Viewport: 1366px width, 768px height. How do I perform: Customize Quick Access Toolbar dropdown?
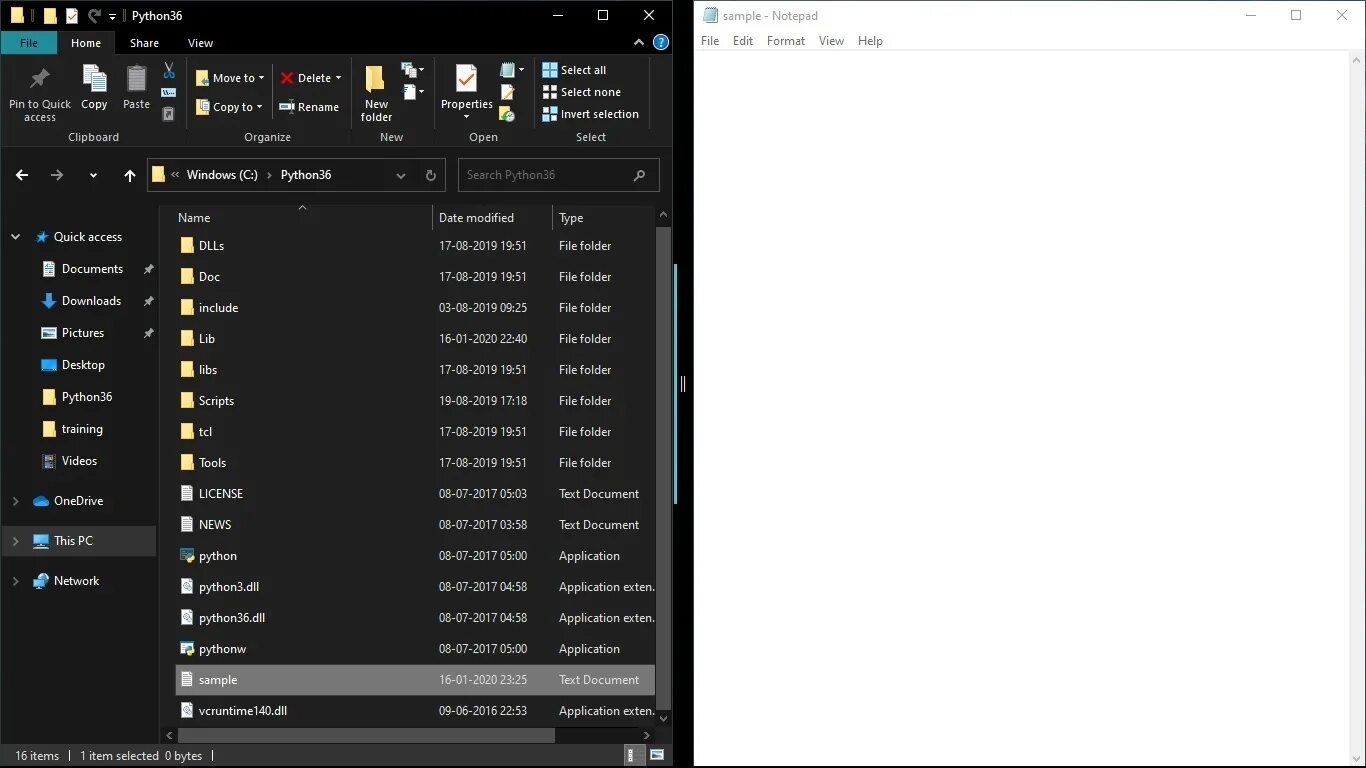click(x=112, y=17)
